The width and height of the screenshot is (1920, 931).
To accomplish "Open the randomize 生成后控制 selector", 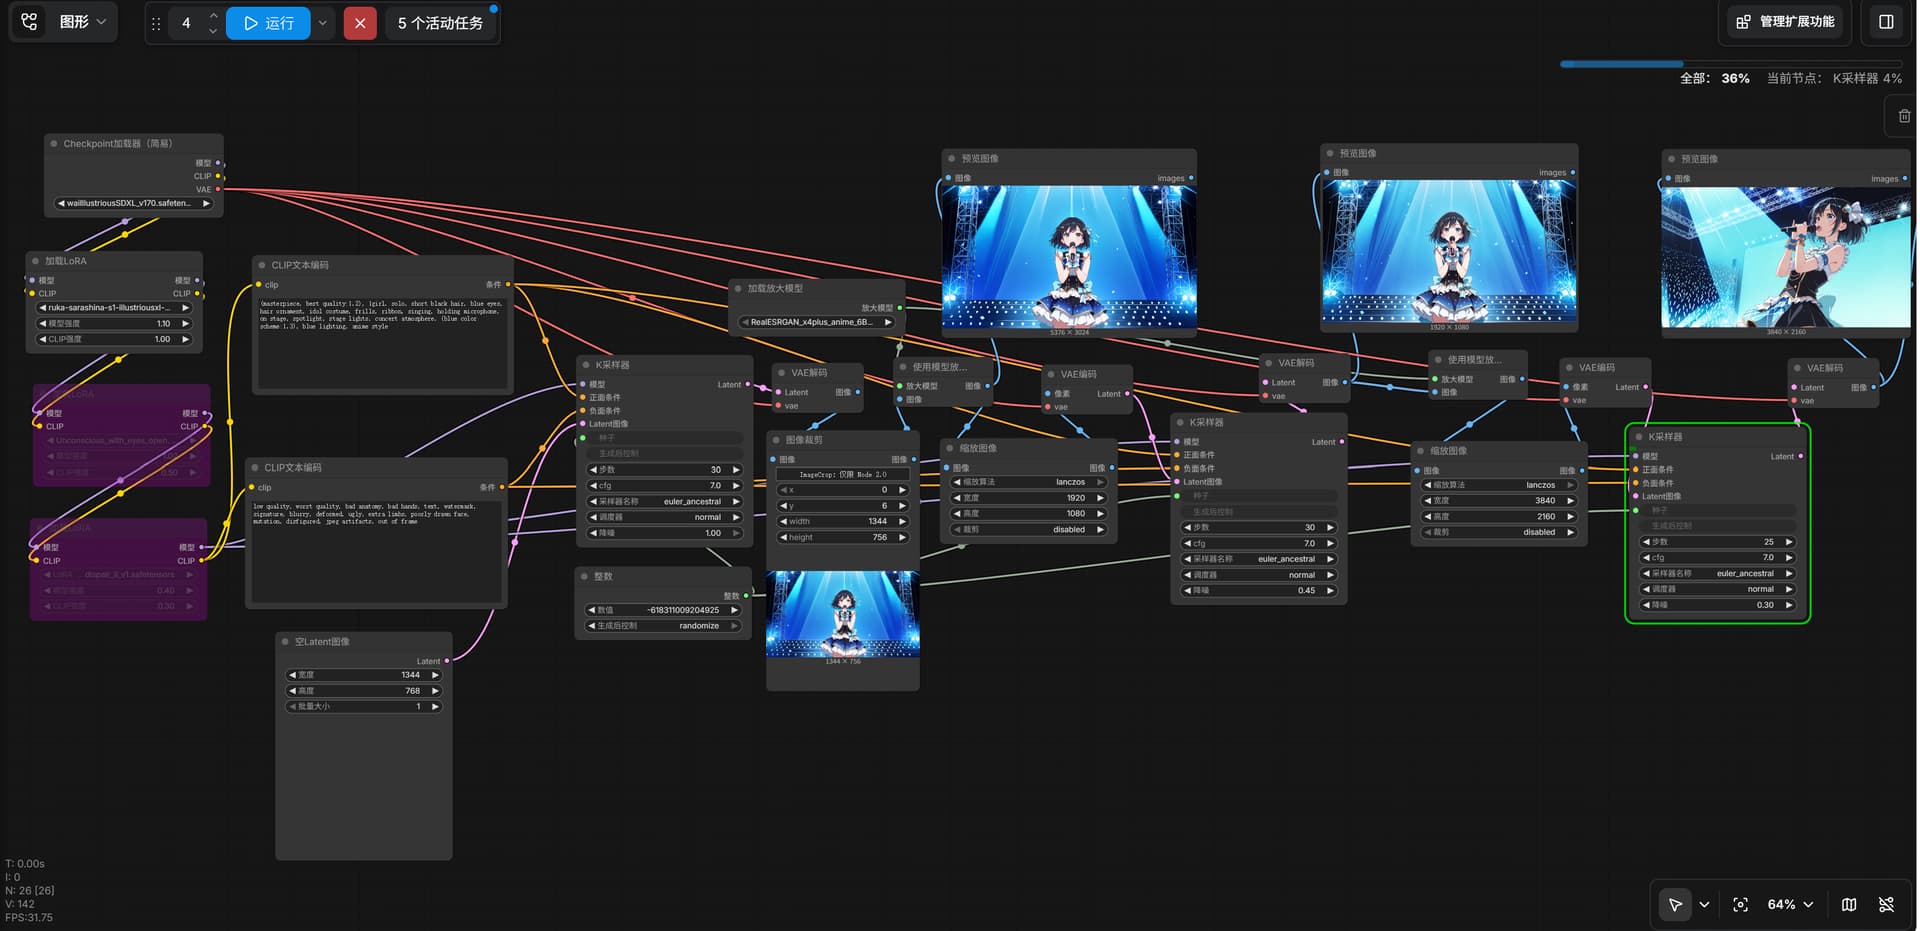I will click(x=663, y=626).
